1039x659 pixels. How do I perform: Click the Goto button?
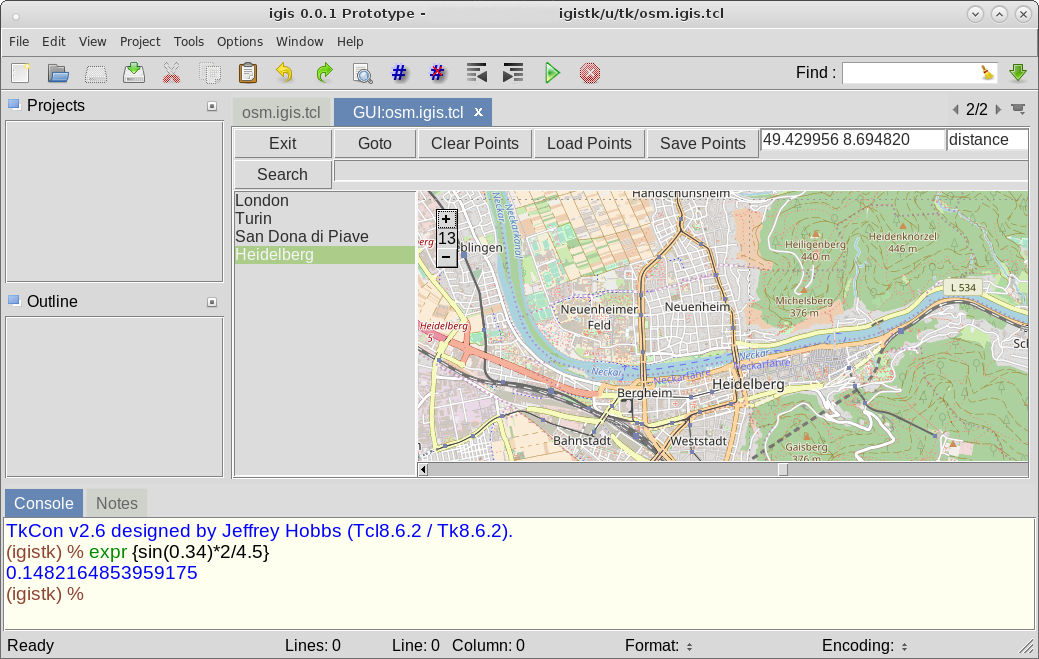coord(375,144)
